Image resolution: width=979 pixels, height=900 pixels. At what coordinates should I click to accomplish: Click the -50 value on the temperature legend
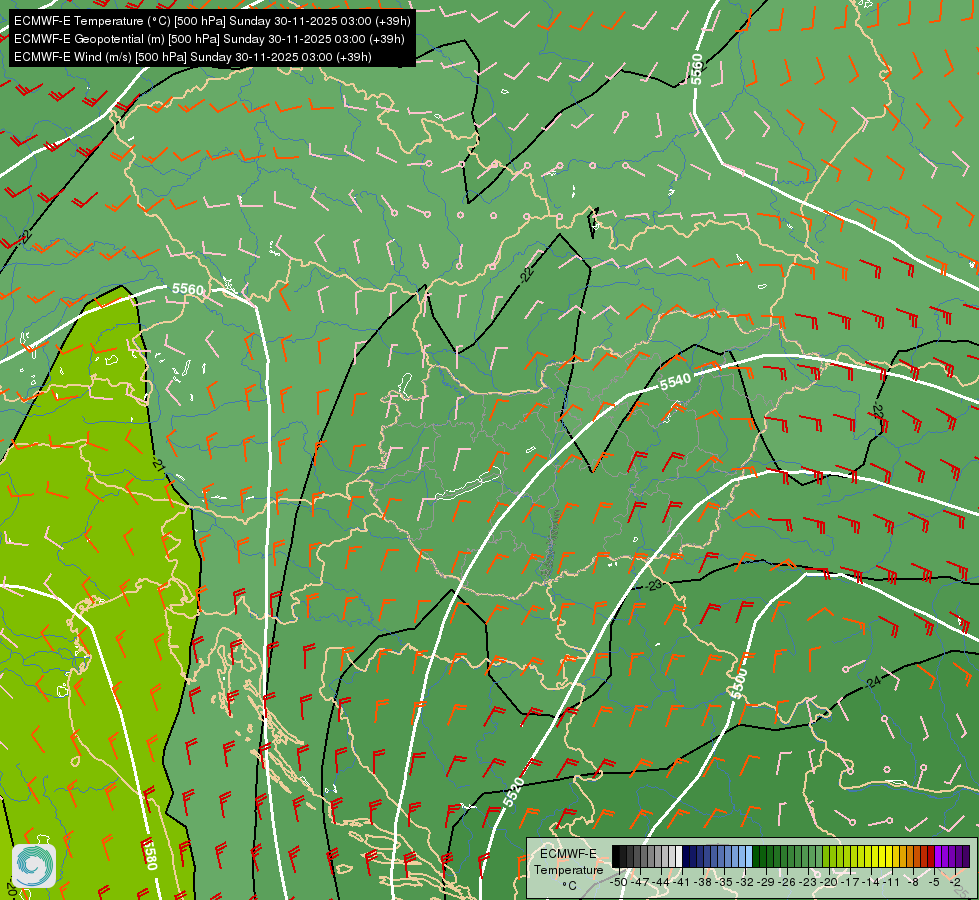pyautogui.click(x=617, y=882)
